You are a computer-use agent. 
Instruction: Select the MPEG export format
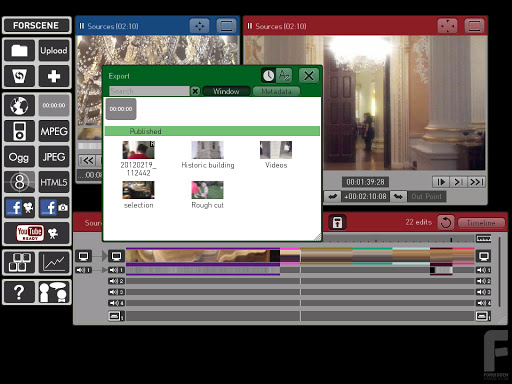(54, 131)
